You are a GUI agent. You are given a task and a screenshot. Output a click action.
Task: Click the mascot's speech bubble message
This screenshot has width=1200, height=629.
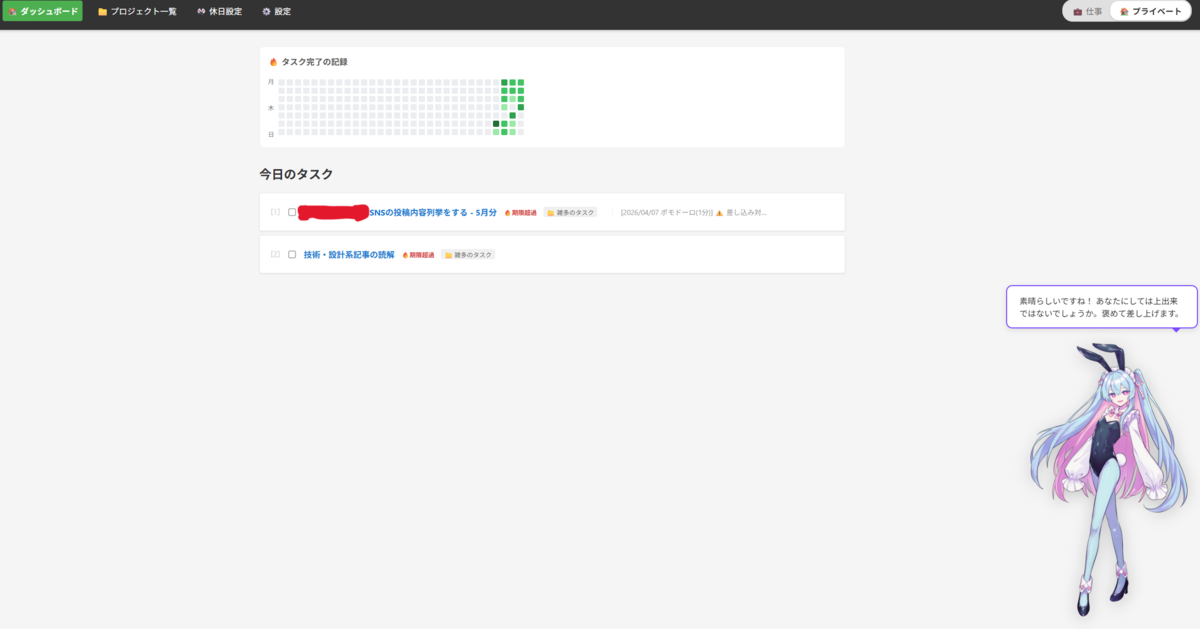(x=1101, y=306)
